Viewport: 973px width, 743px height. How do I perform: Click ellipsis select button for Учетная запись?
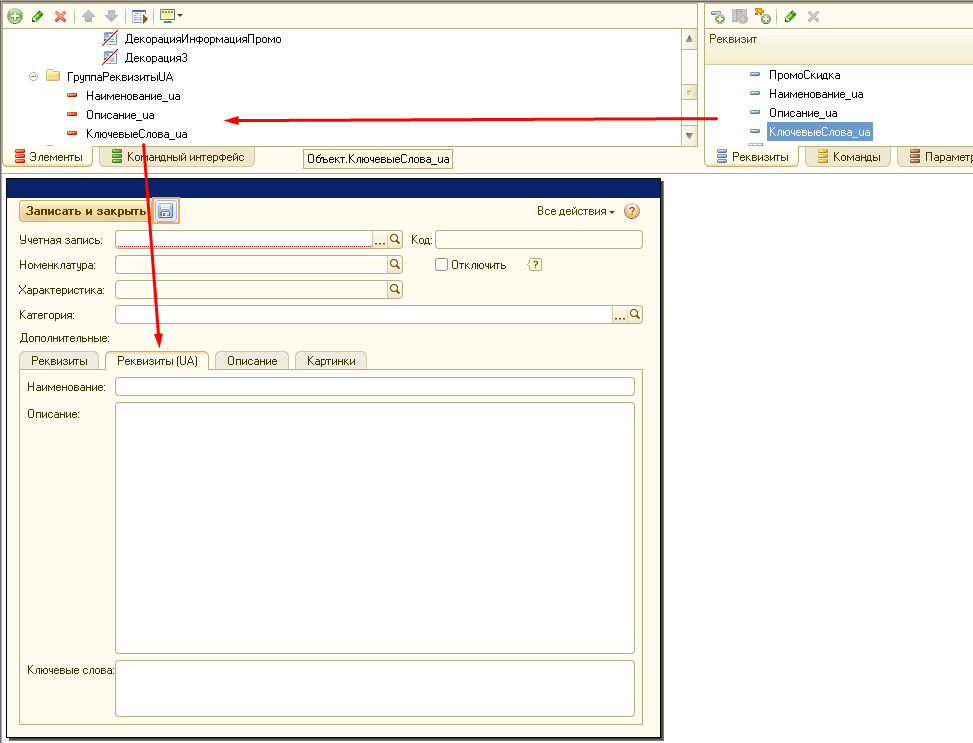380,240
